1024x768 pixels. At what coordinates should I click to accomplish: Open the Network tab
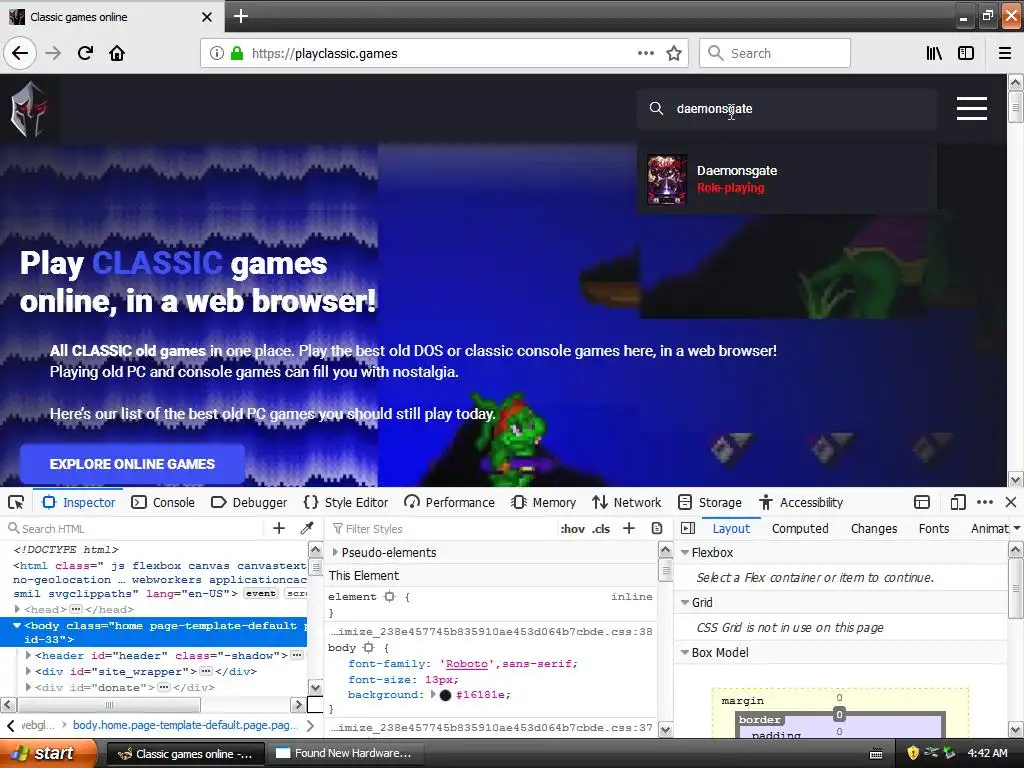coord(627,502)
